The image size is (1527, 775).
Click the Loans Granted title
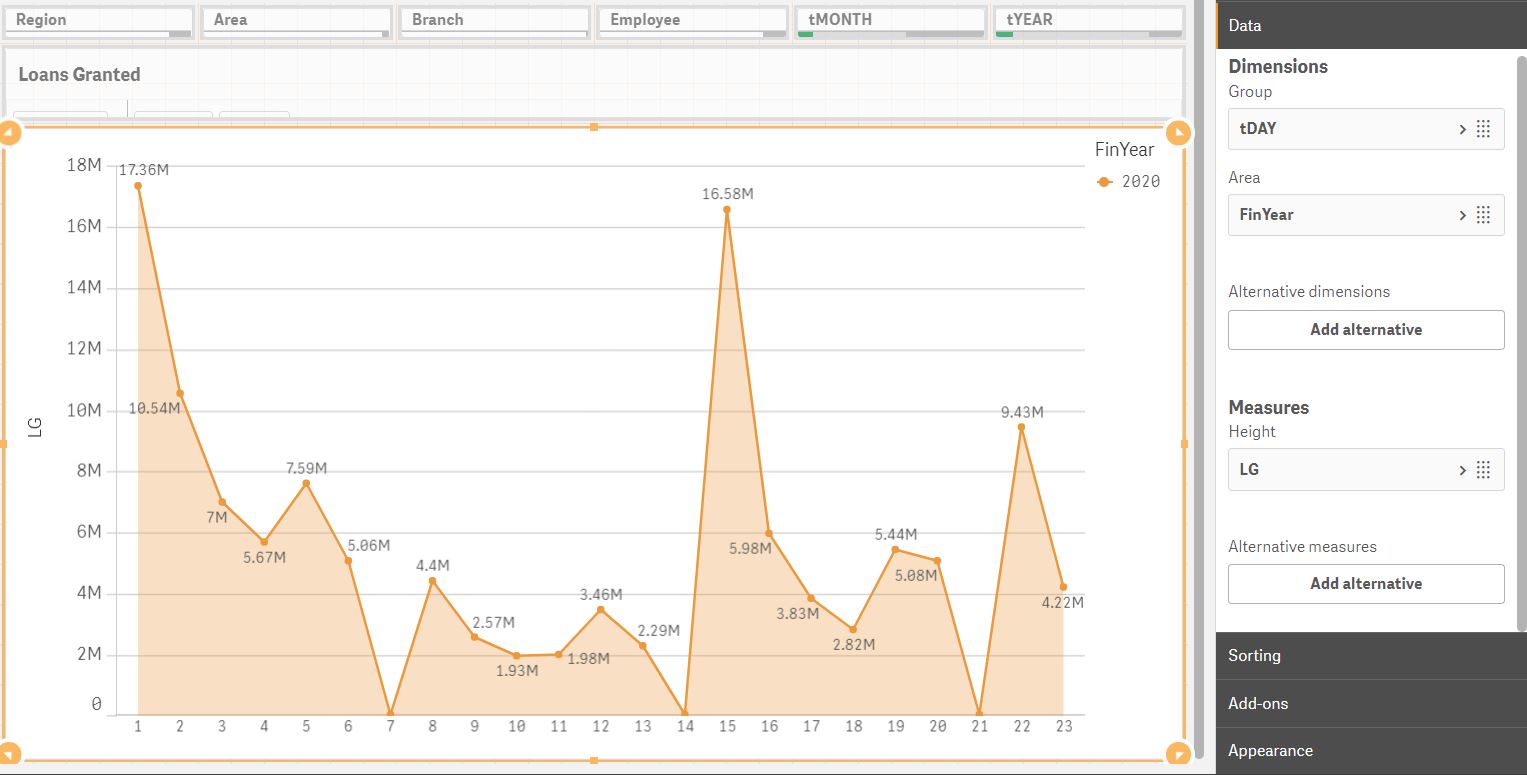(x=79, y=74)
